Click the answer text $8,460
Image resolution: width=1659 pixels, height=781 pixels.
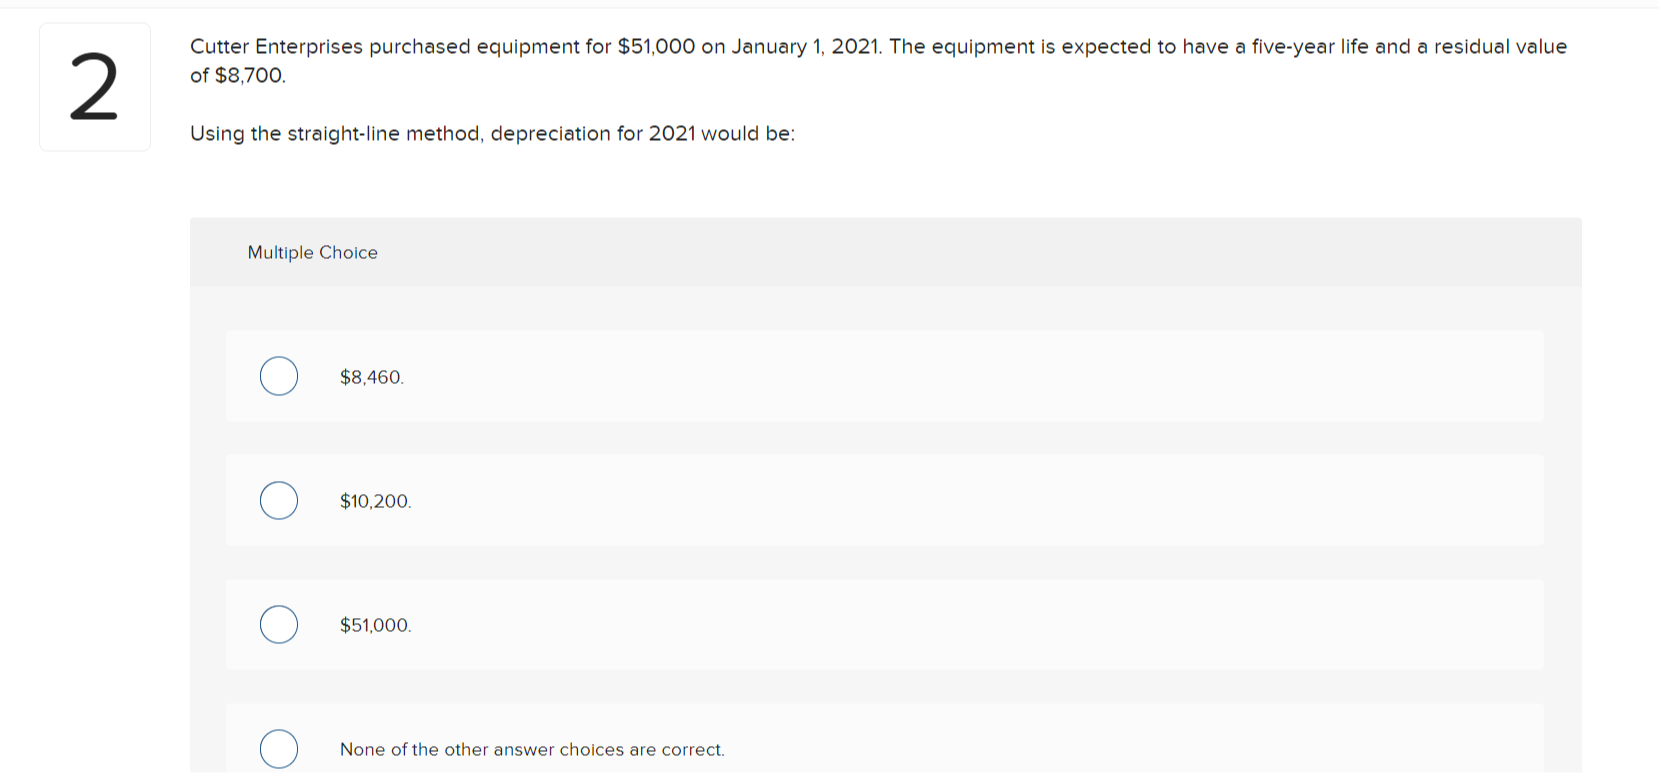[371, 377]
